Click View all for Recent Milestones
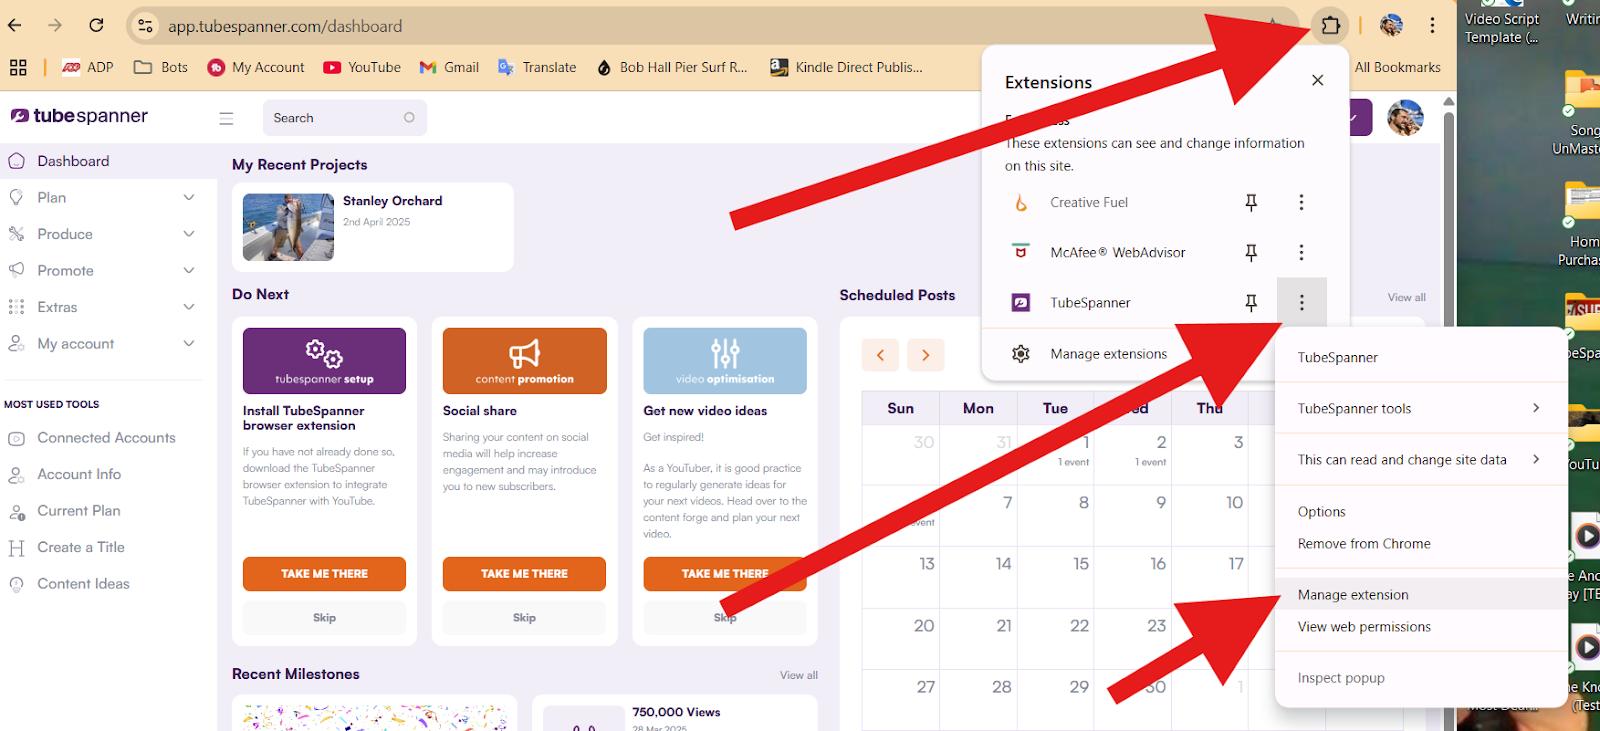1600x731 pixels. pos(799,675)
